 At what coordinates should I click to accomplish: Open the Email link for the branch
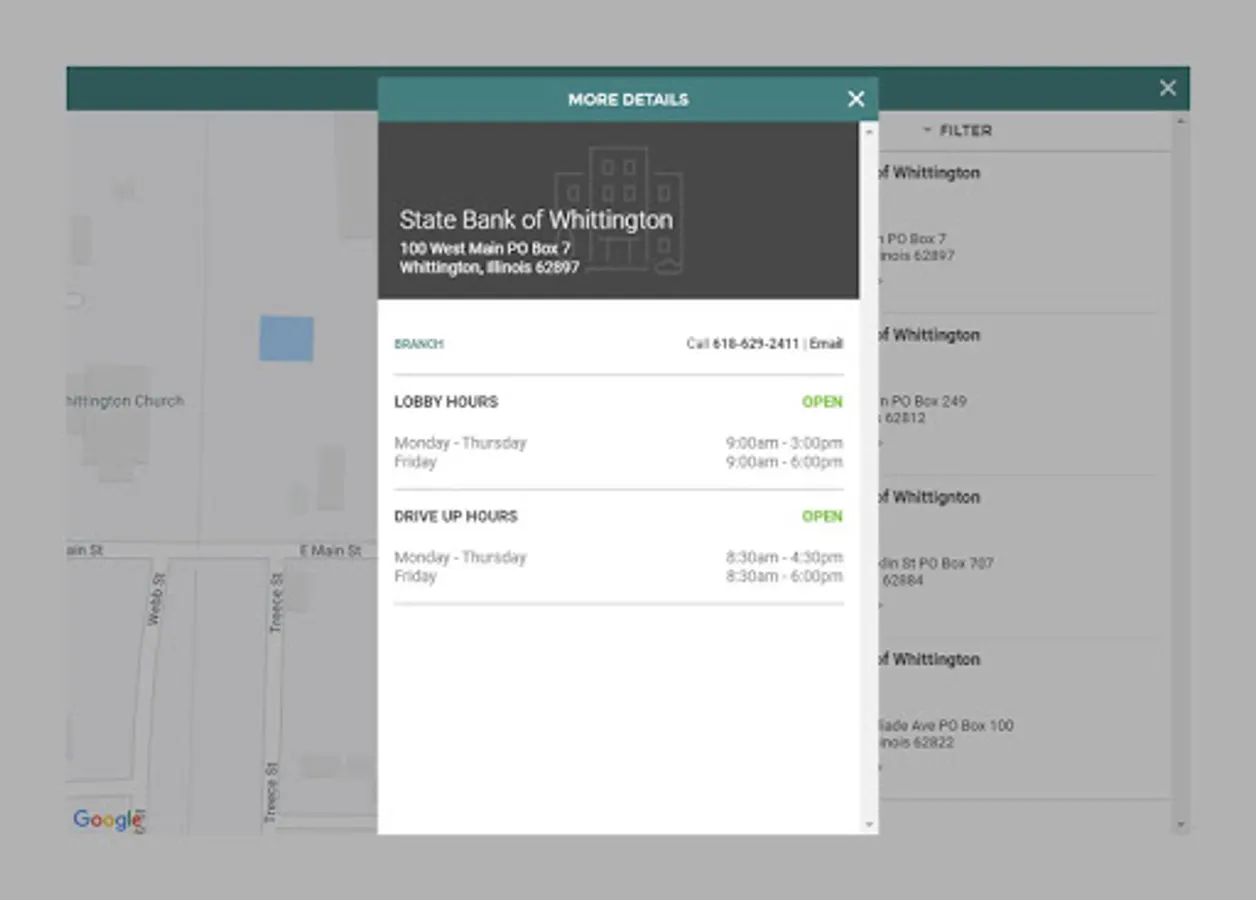pyautogui.click(x=826, y=344)
